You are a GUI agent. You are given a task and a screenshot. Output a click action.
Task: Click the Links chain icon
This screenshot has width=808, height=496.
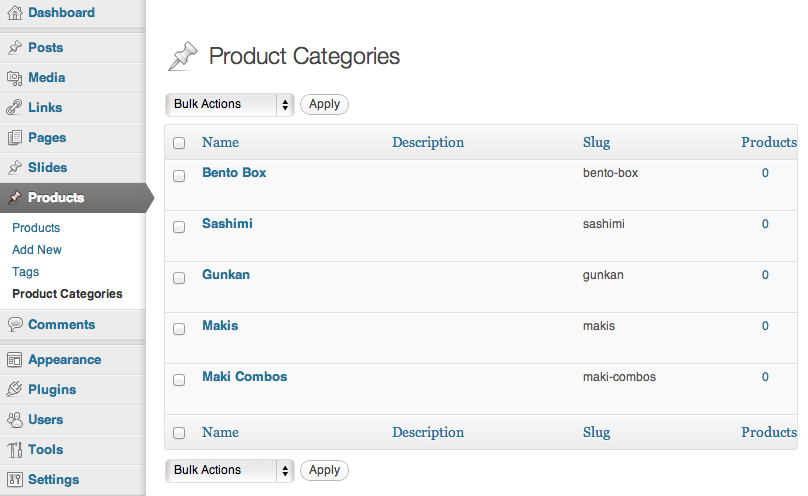(14, 108)
